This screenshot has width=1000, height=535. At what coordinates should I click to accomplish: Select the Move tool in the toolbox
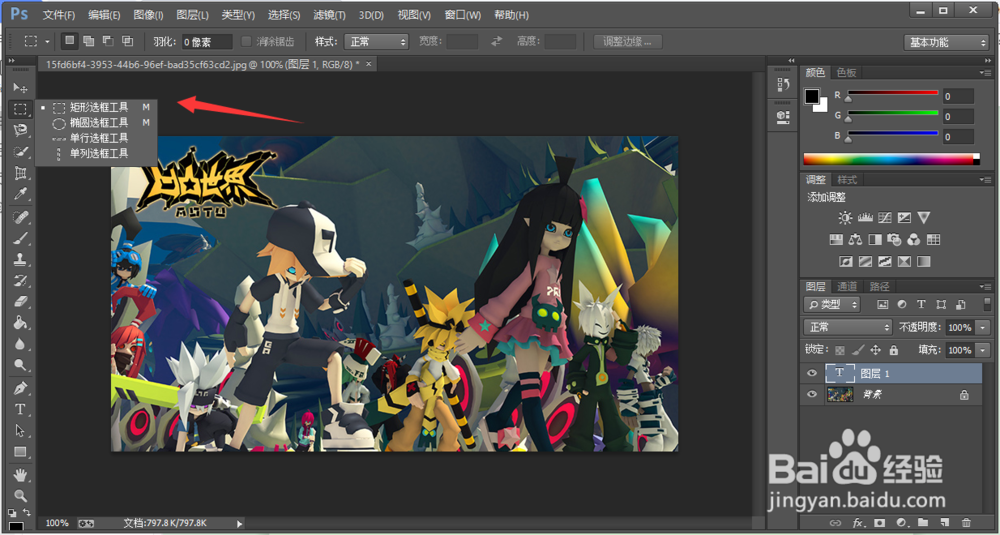pos(20,88)
